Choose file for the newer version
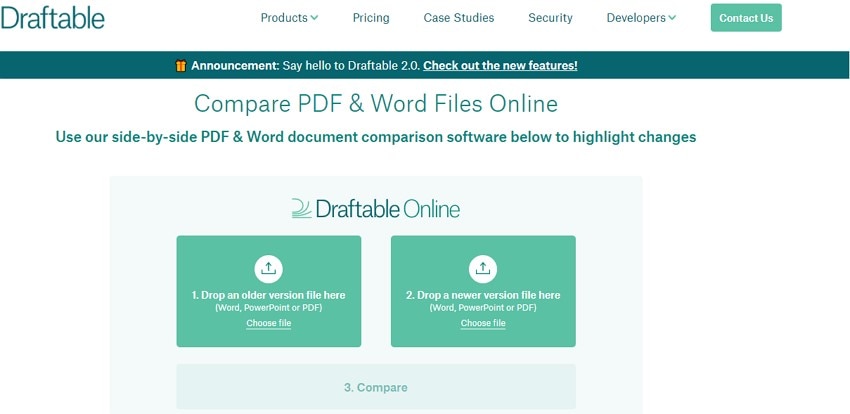 pos(483,324)
